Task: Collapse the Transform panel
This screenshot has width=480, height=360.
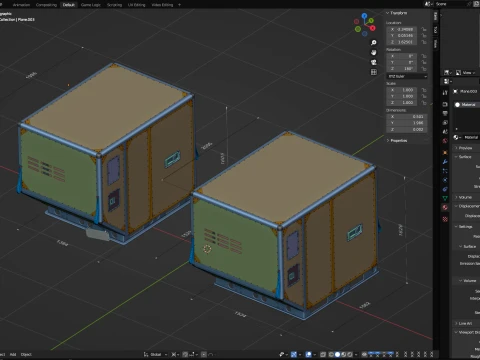Action: (x=397, y=13)
